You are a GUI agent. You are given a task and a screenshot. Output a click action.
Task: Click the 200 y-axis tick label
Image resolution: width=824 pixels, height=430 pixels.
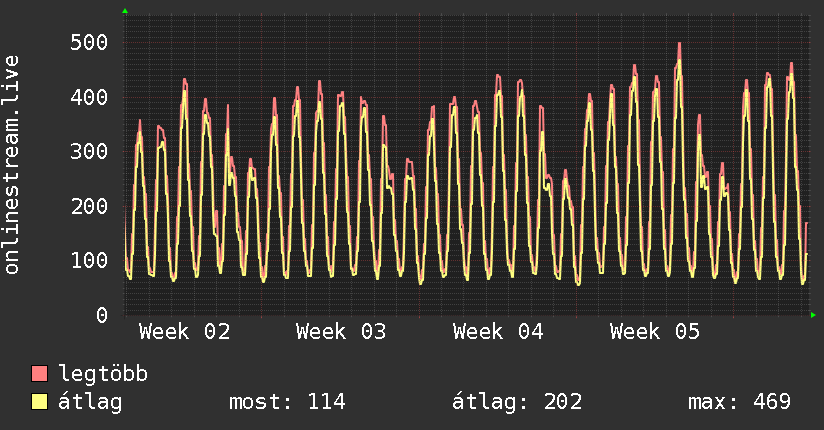click(89, 206)
